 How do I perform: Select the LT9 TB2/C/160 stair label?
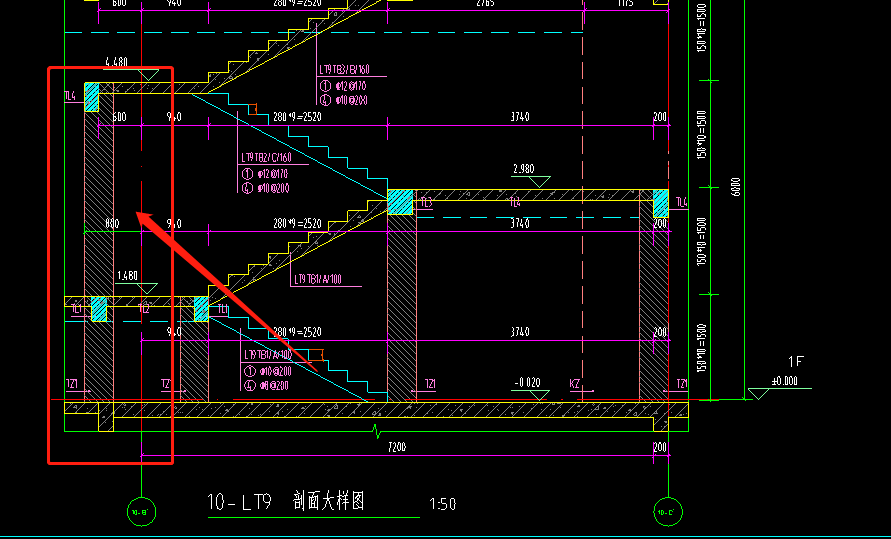point(267,157)
